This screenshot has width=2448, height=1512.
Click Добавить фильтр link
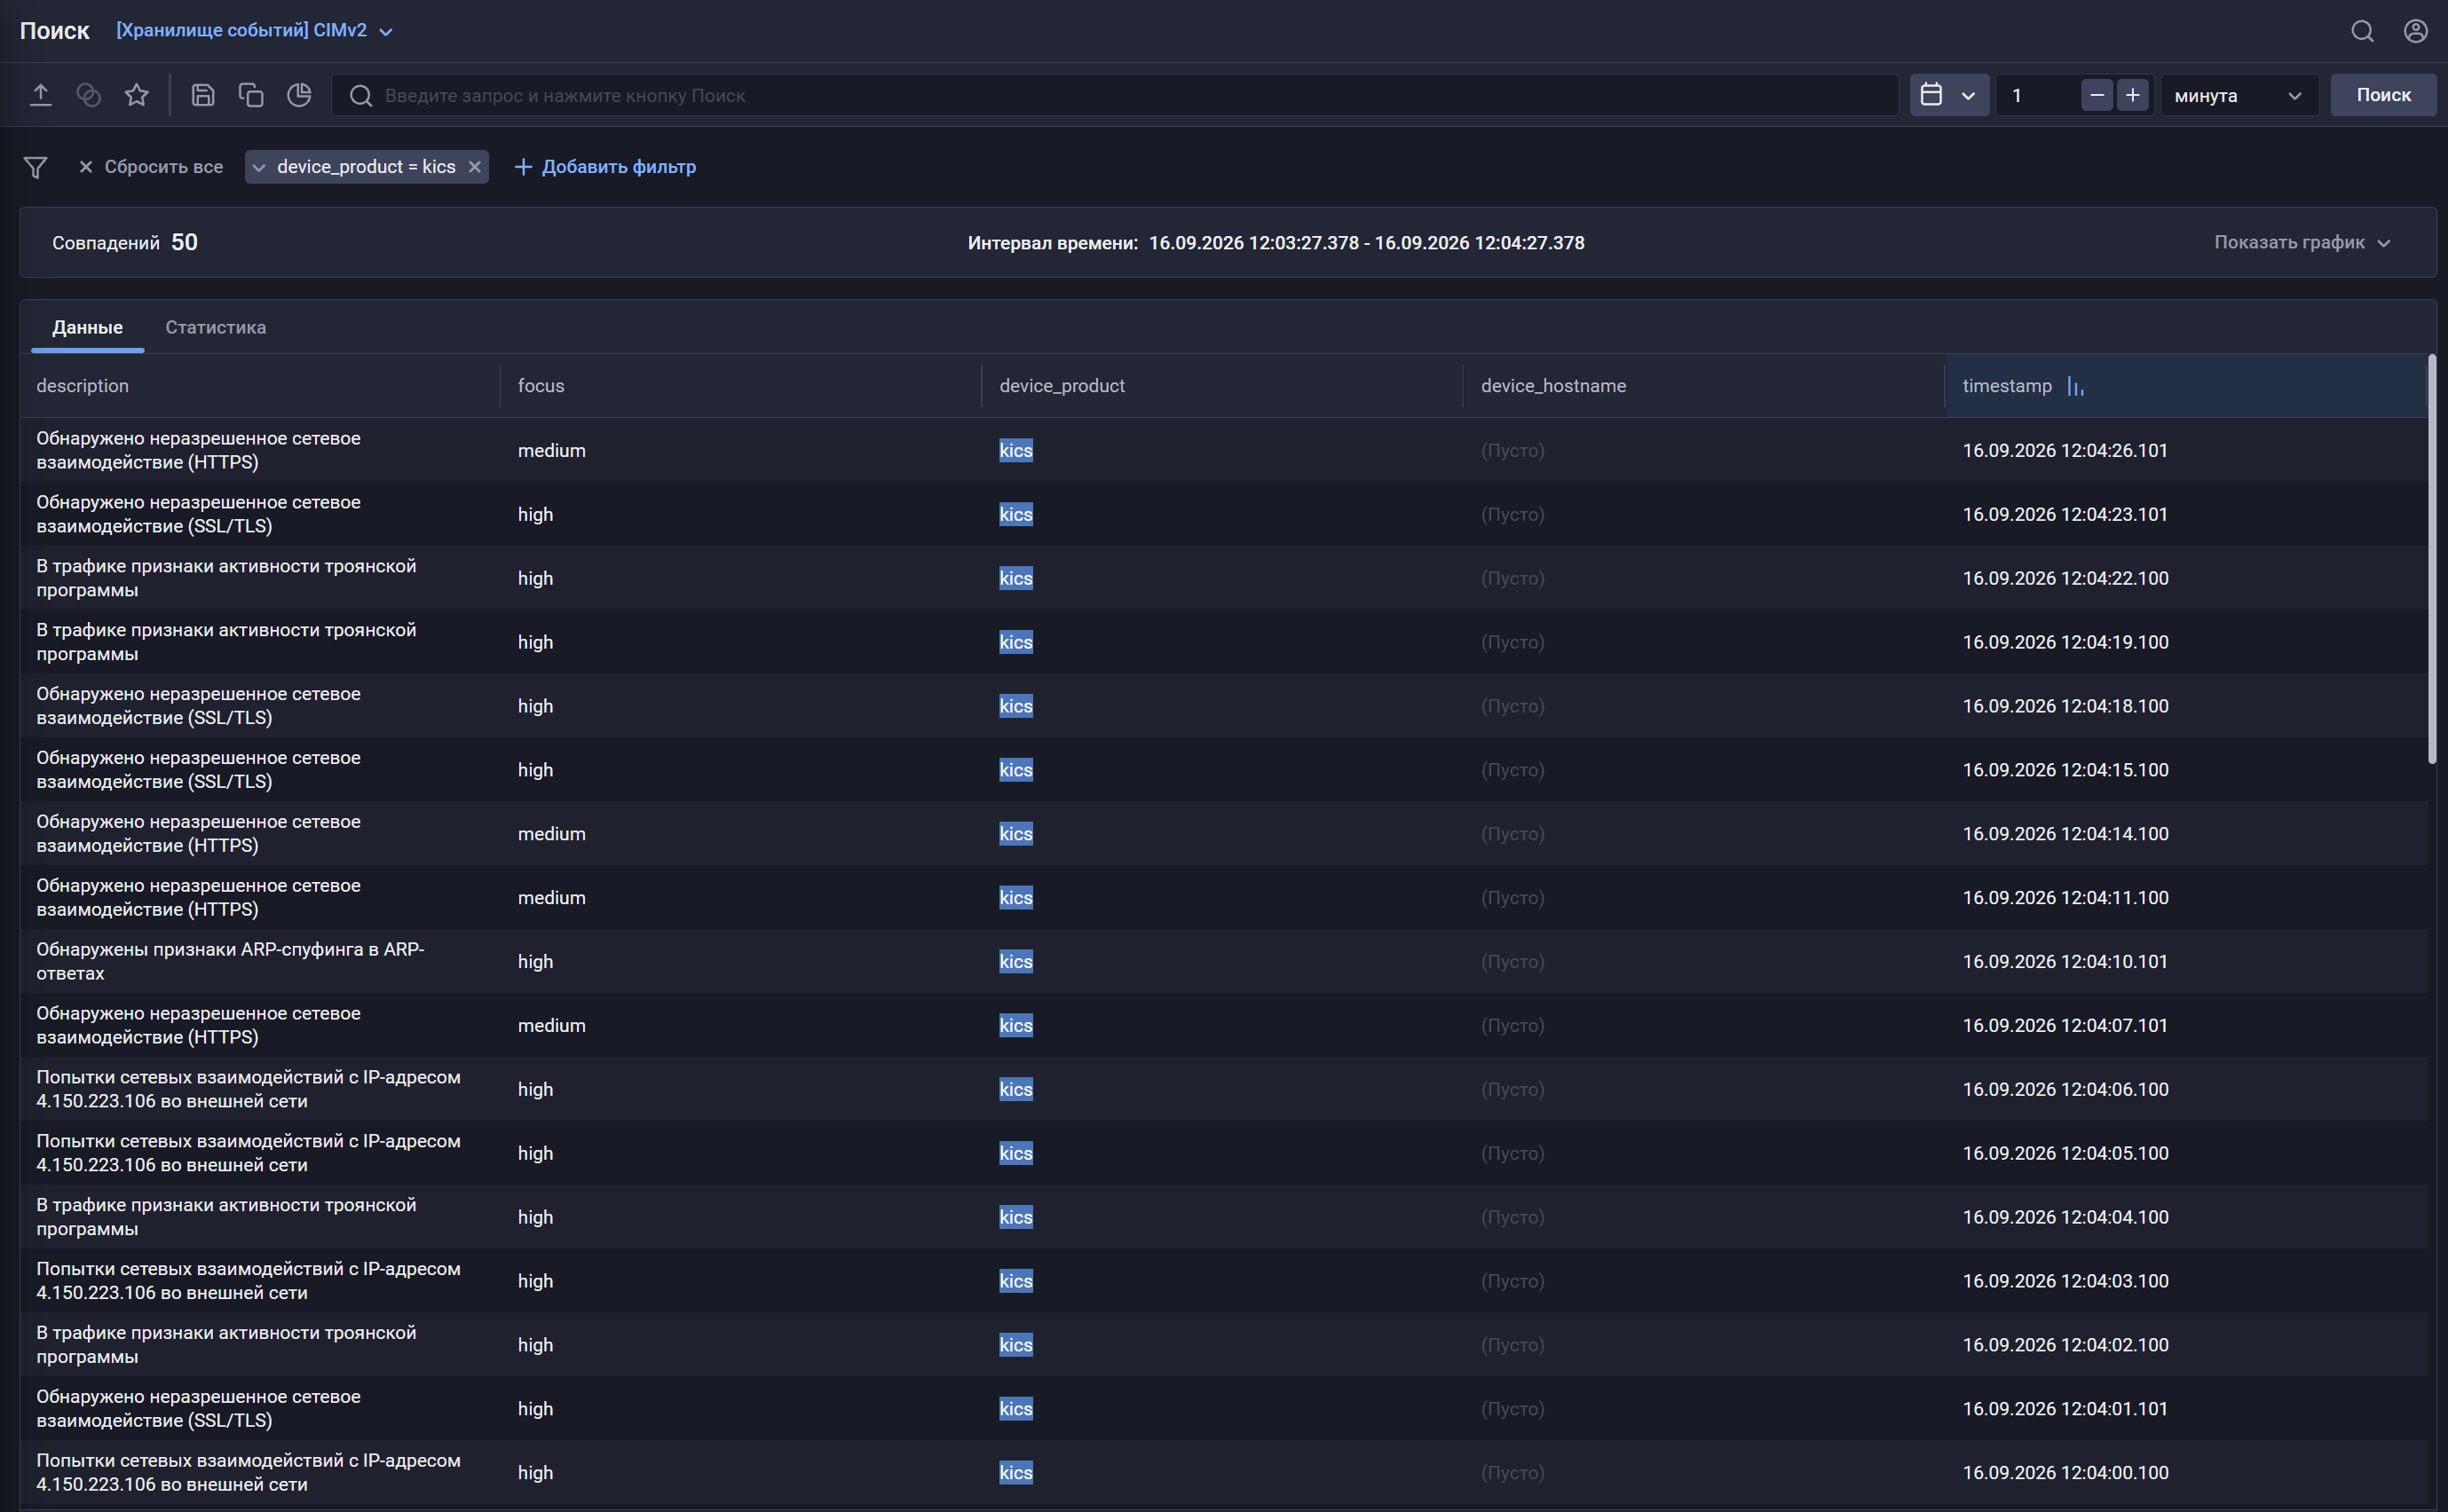605,167
